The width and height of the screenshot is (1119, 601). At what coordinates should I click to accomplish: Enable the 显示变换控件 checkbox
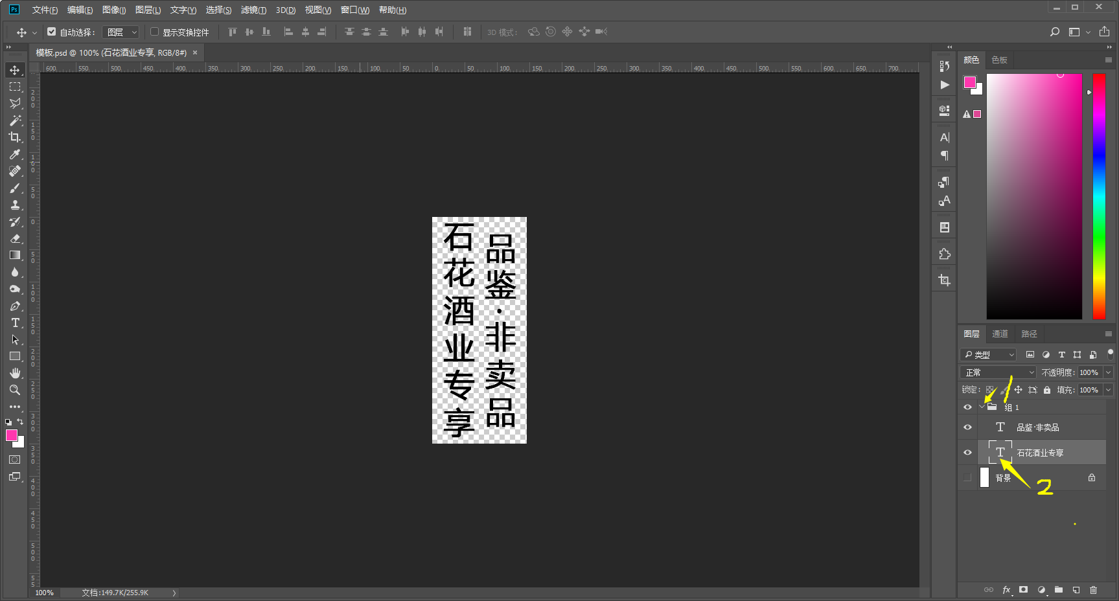[x=154, y=32]
